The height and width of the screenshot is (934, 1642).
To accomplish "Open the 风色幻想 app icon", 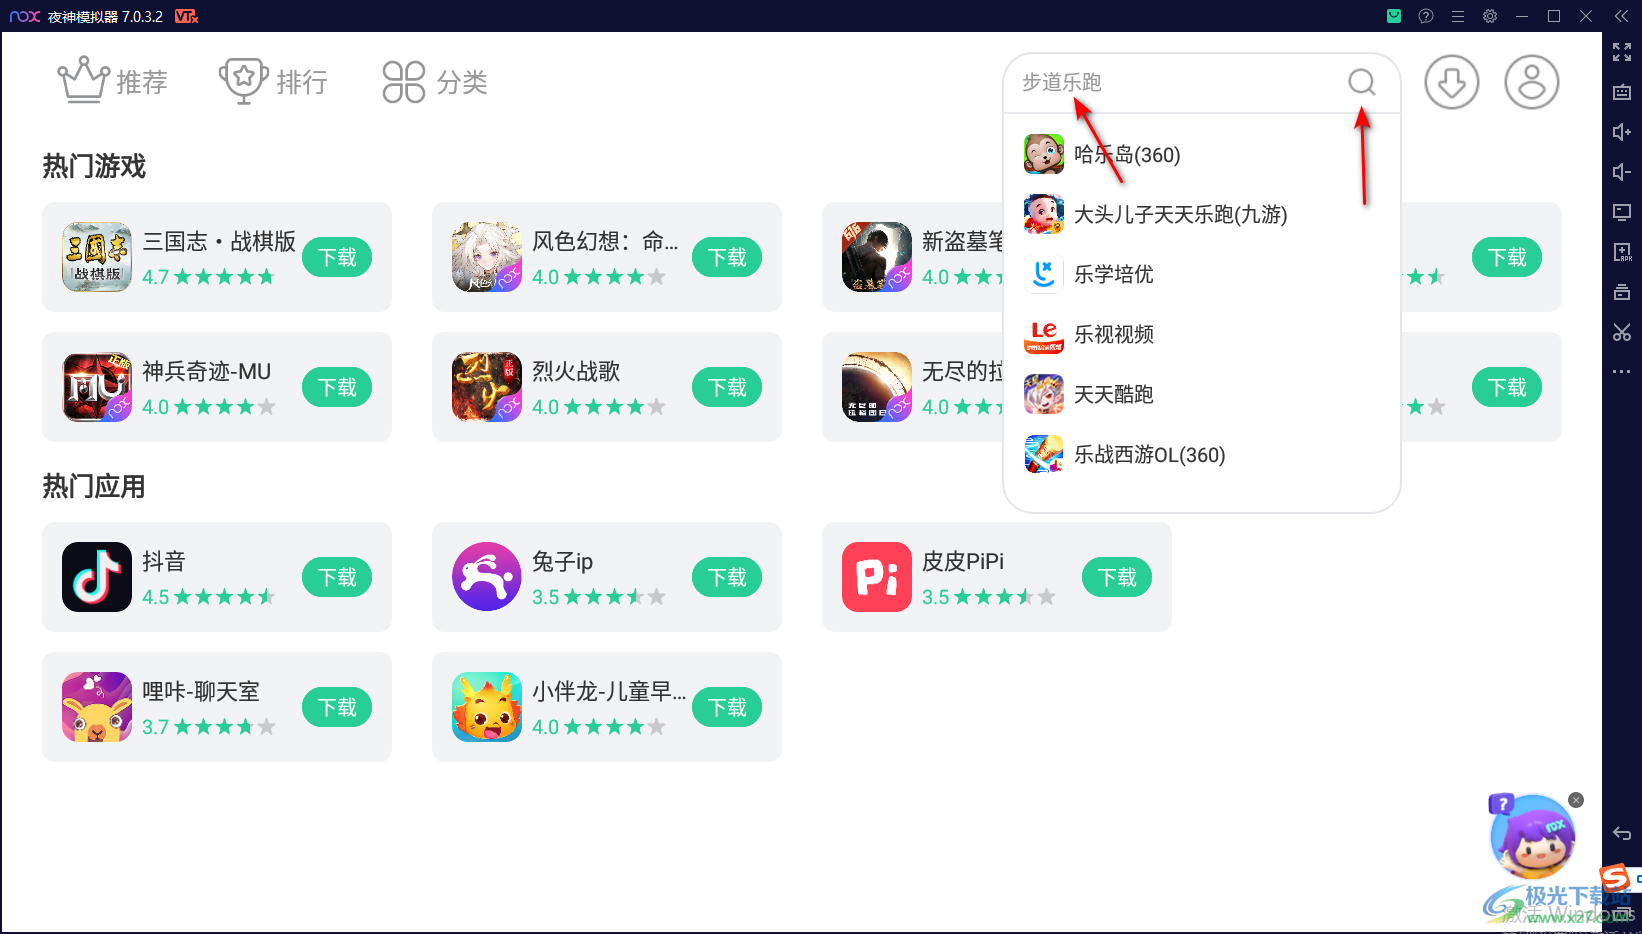I will point(487,257).
